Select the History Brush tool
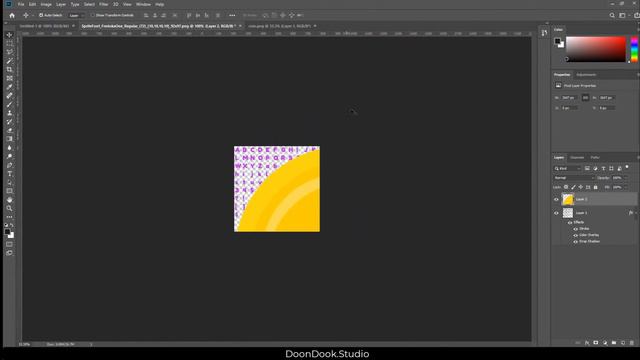Screen dimensions: 640x360 [x=9, y=122]
